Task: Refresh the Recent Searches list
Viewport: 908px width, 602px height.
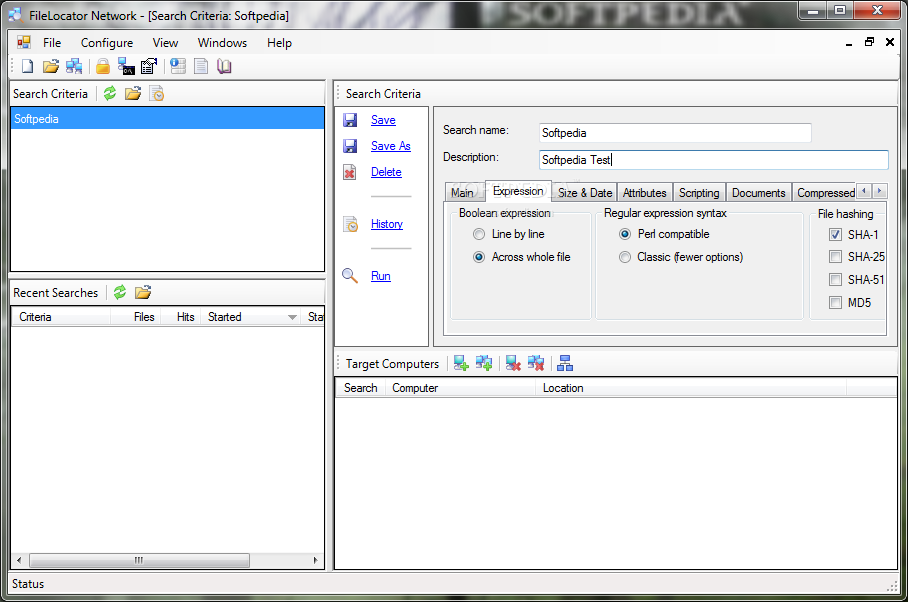Action: click(x=120, y=292)
